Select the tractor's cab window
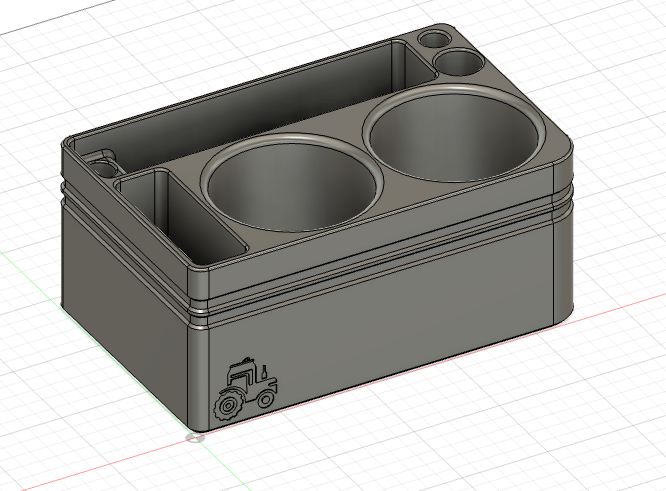Screen dimensions: 666x491 point(240,379)
